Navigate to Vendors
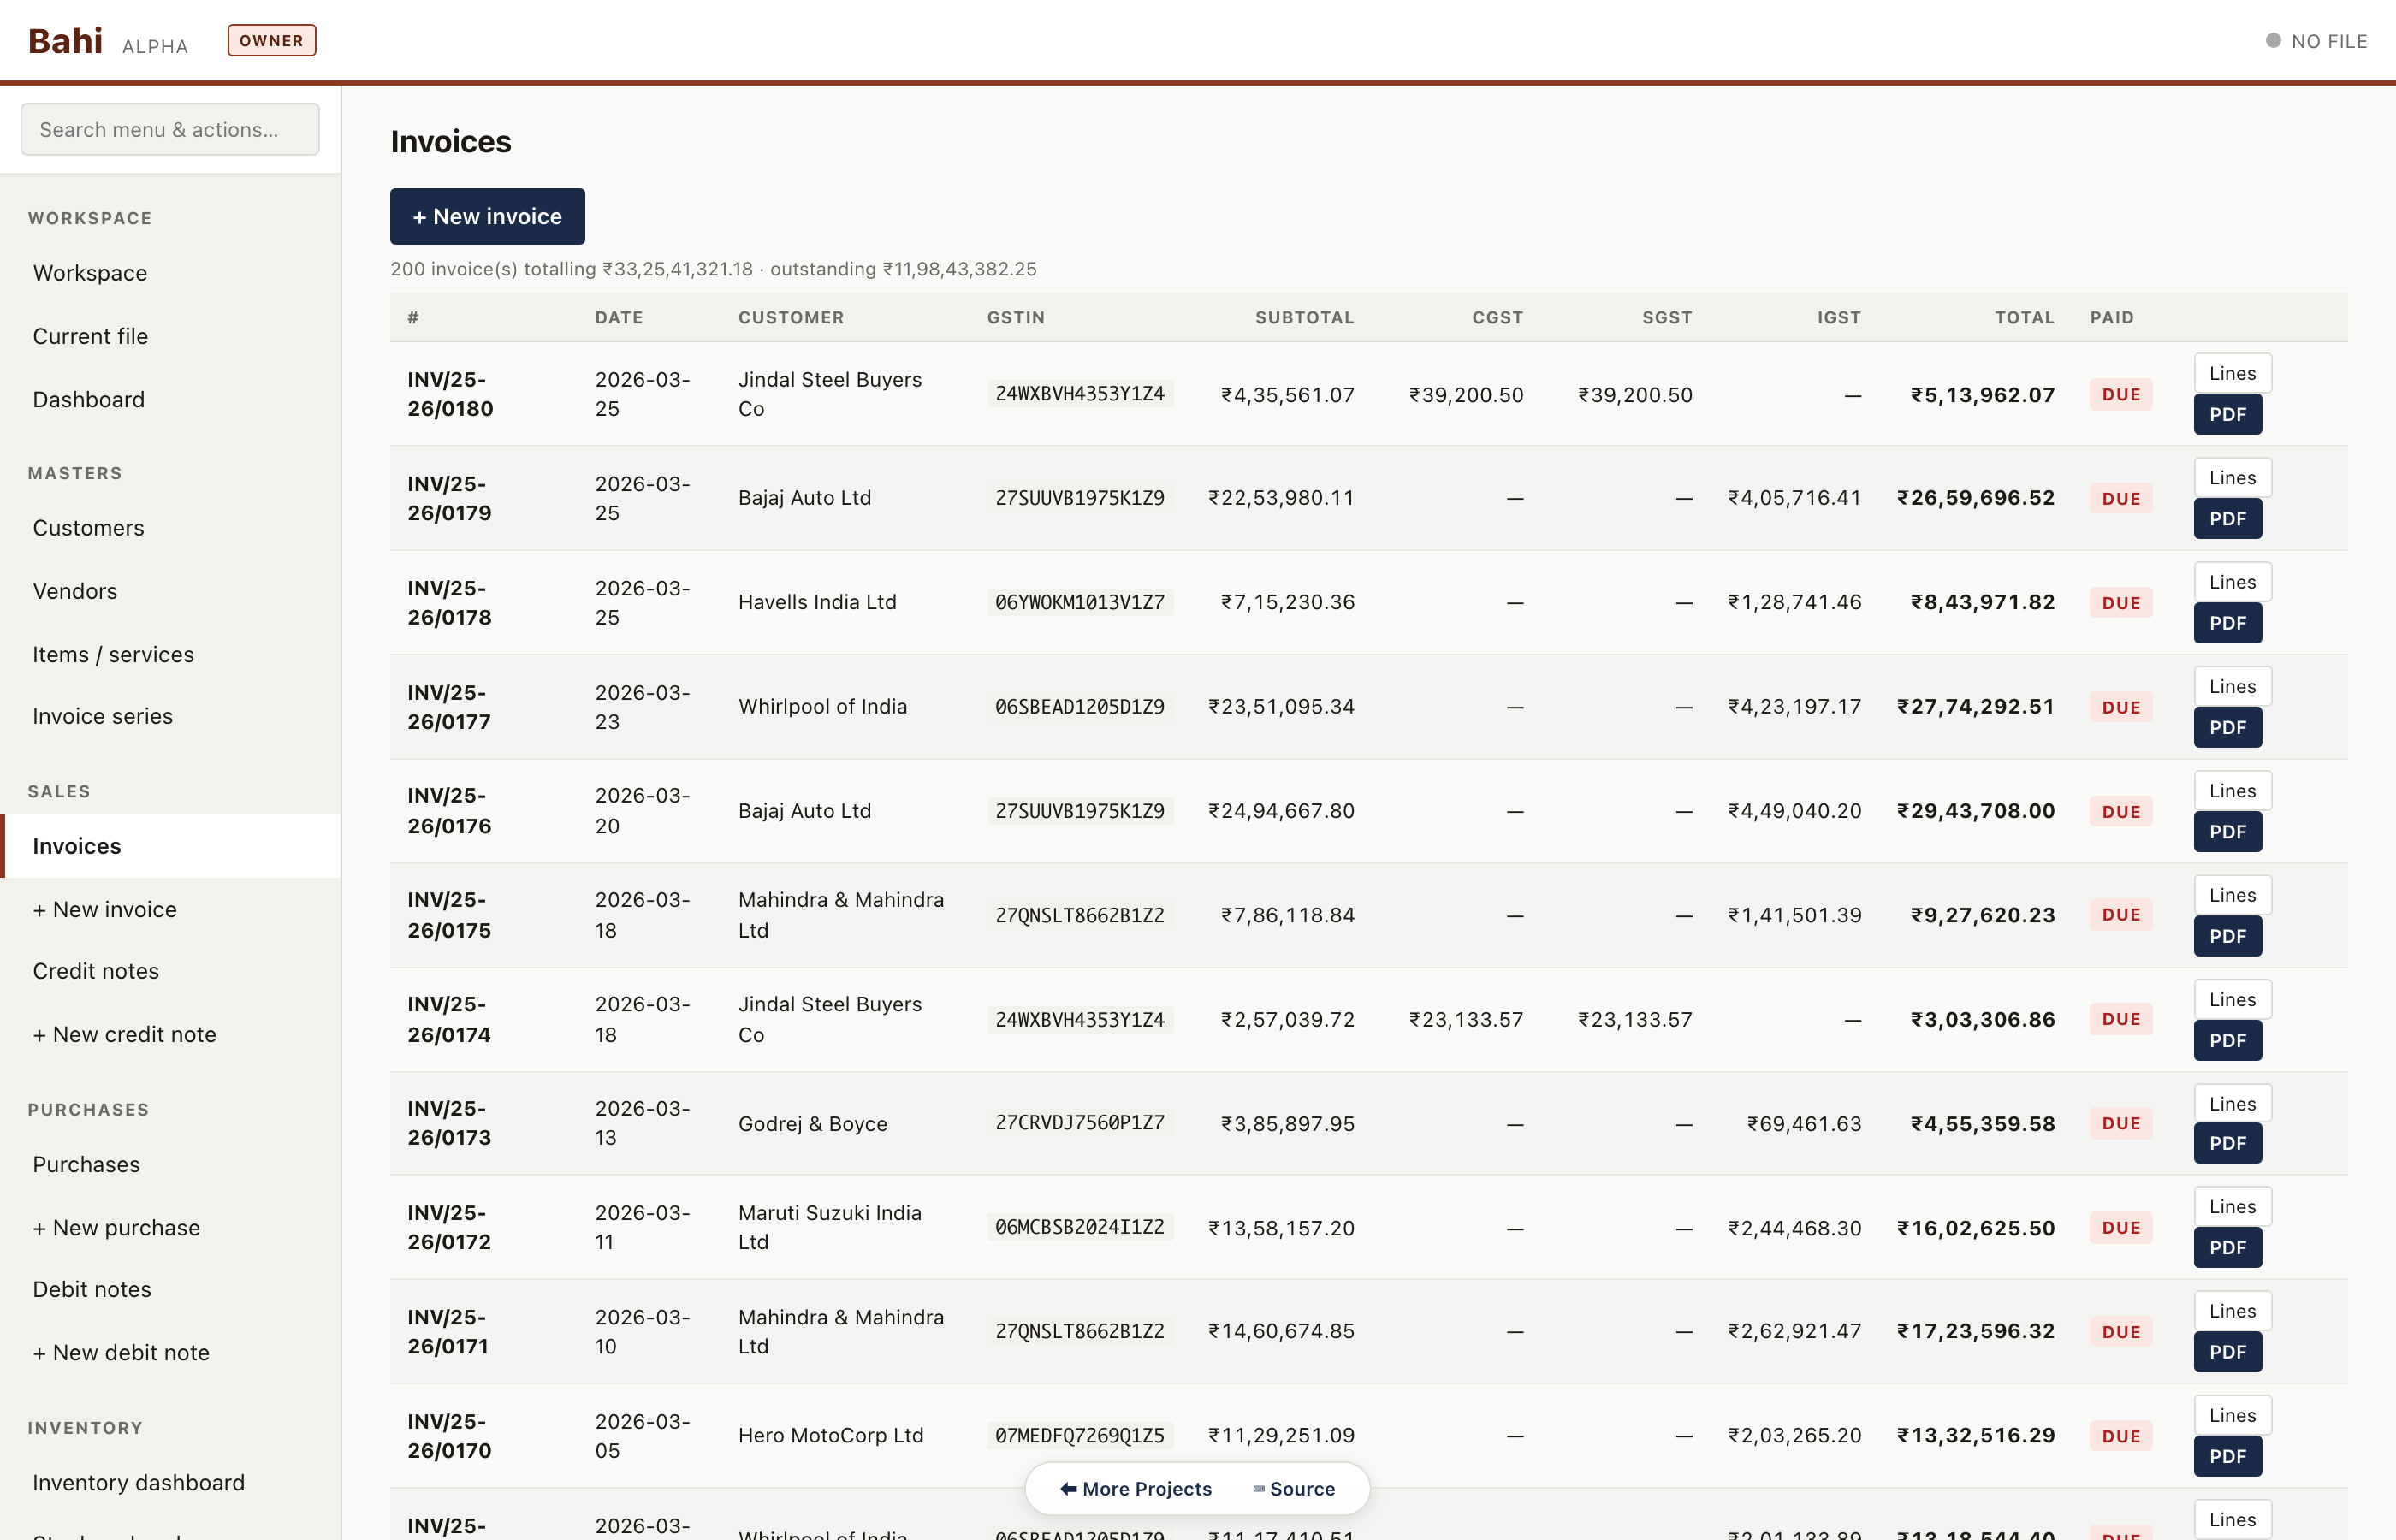2396x1540 pixels. click(74, 591)
